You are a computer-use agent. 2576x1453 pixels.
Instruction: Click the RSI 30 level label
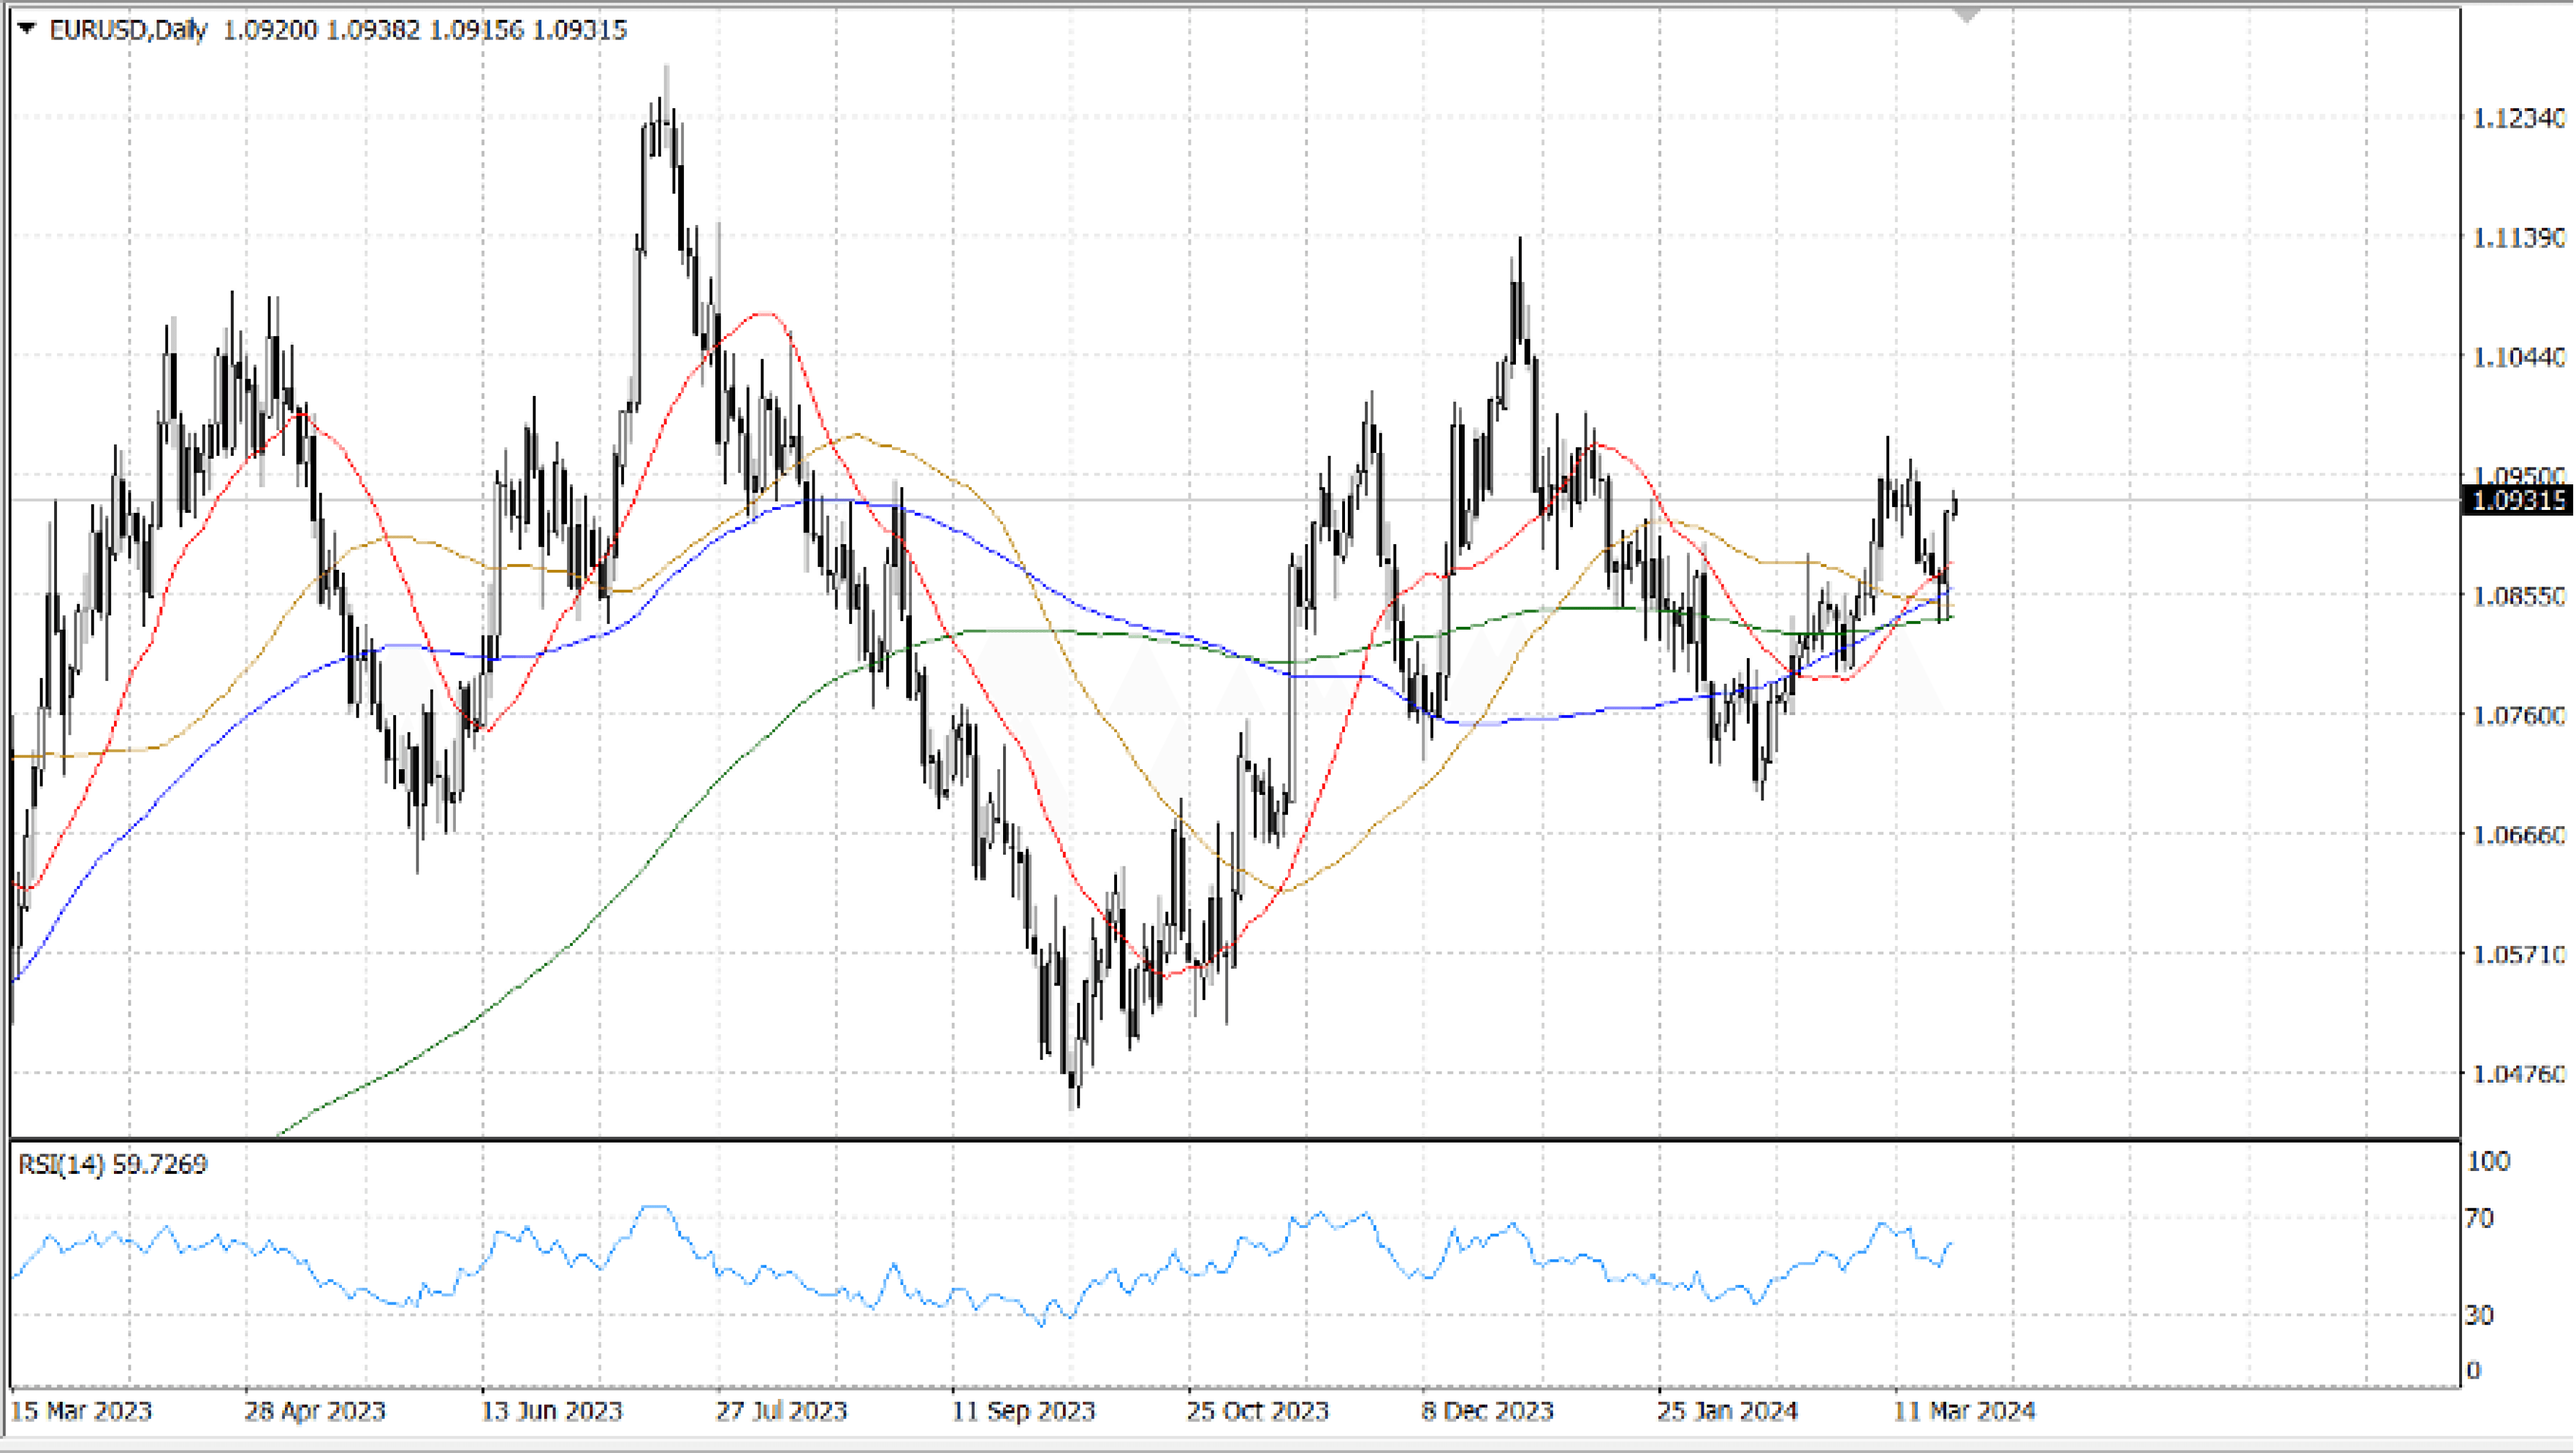click(x=2479, y=1315)
